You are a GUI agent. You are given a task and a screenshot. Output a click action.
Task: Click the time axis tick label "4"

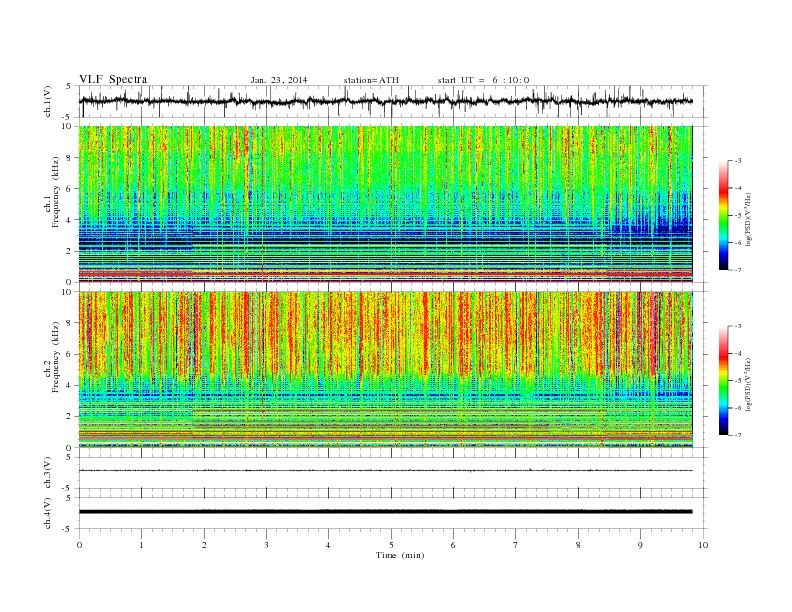[328, 545]
